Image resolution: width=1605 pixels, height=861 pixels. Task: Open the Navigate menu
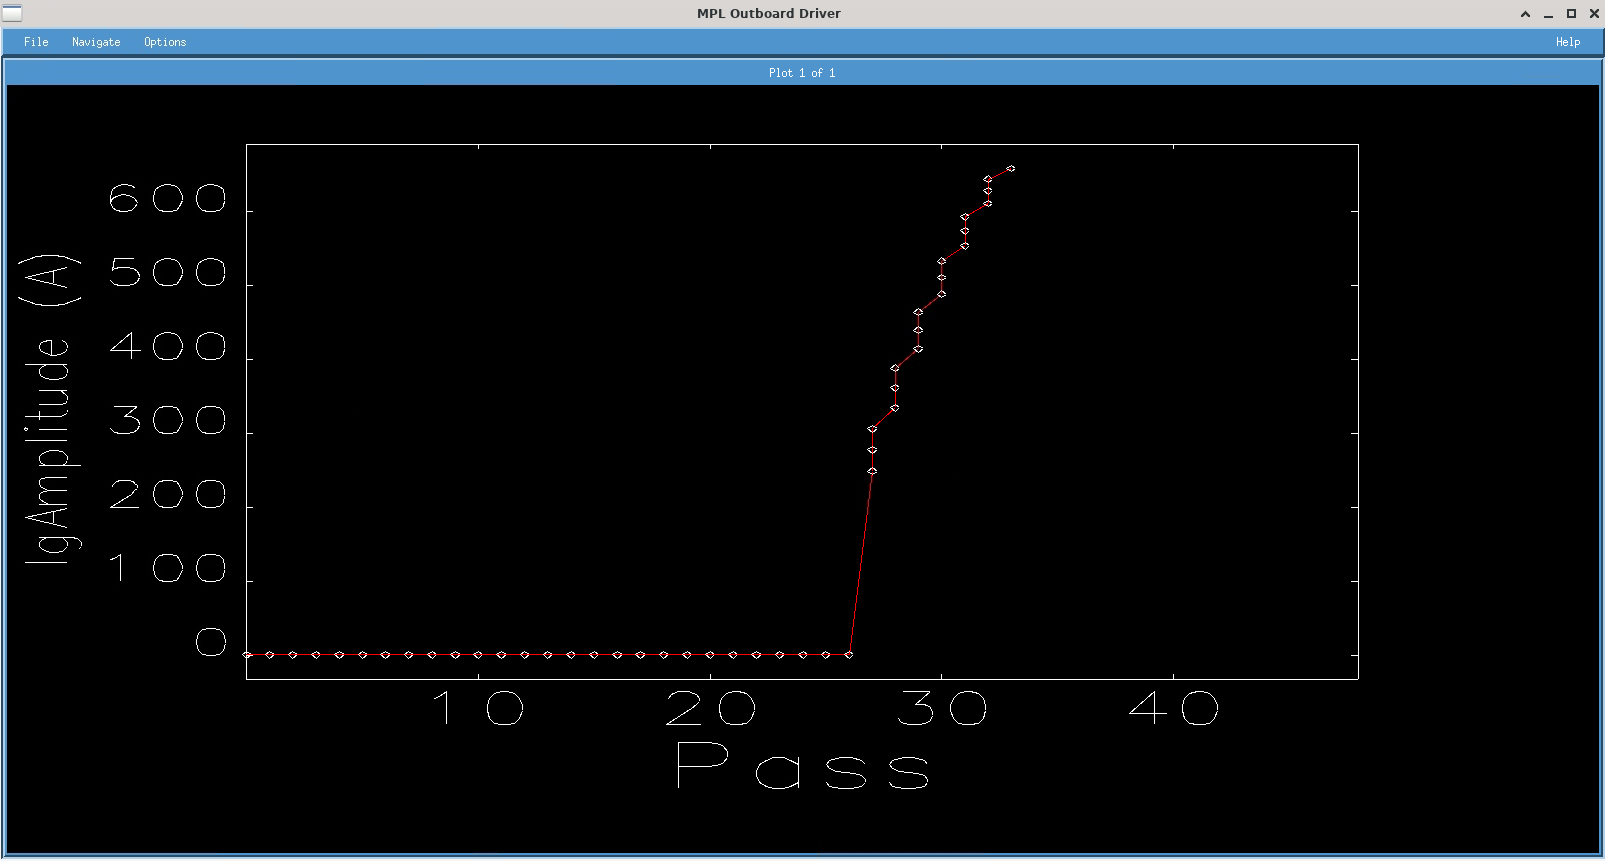[x=96, y=42]
